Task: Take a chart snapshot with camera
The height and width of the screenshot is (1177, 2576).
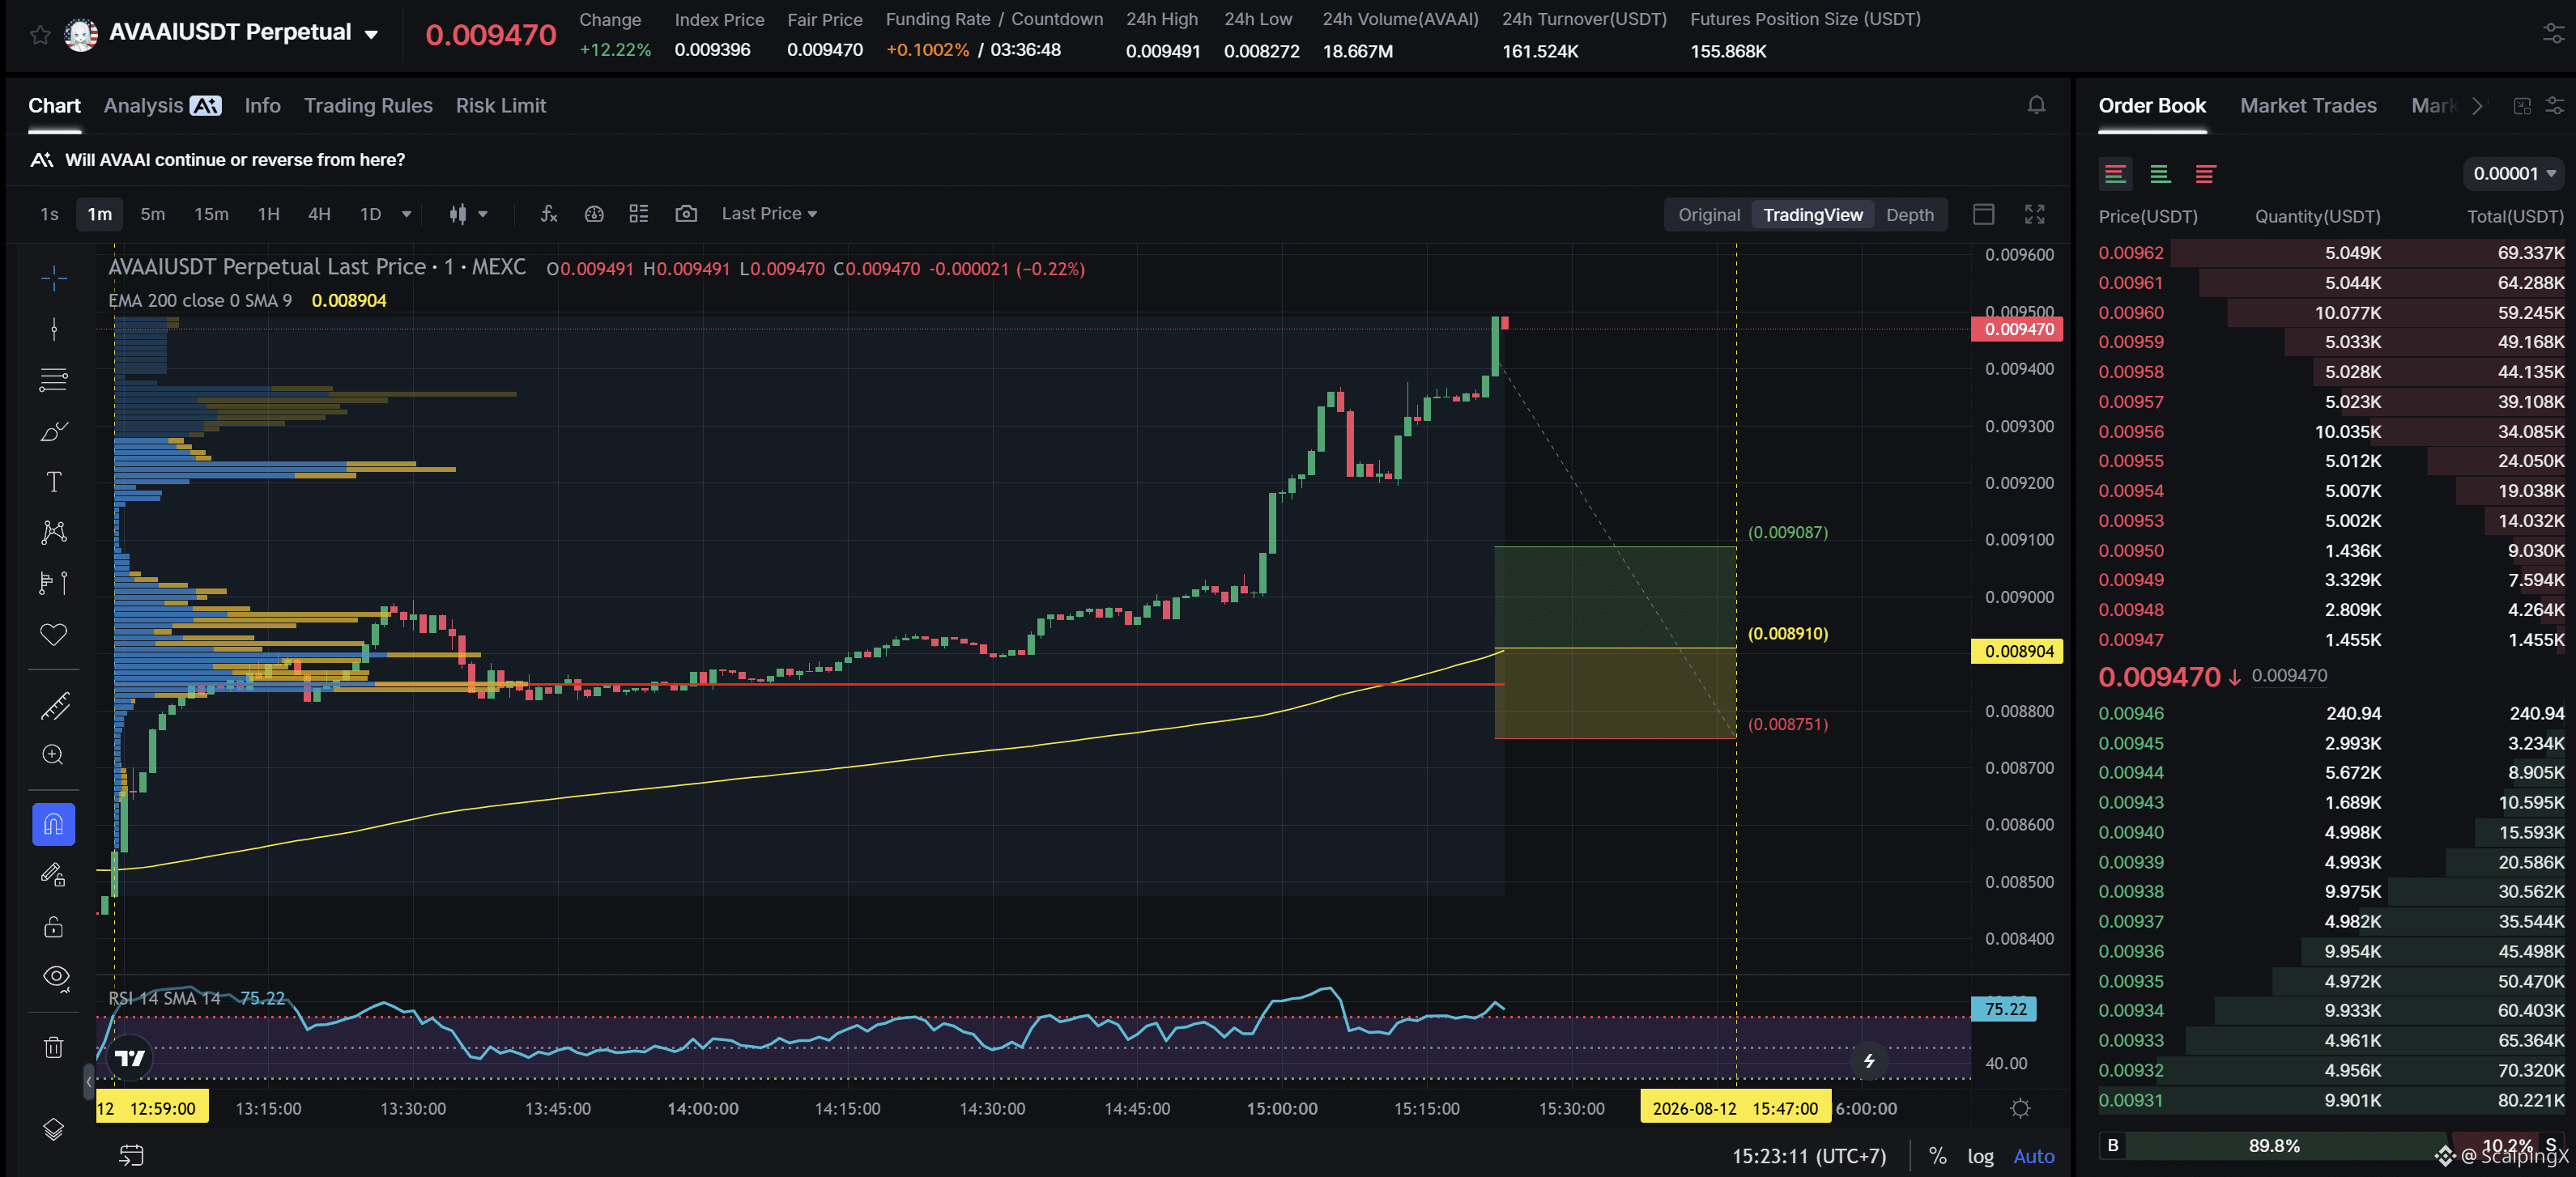Action: (x=686, y=214)
